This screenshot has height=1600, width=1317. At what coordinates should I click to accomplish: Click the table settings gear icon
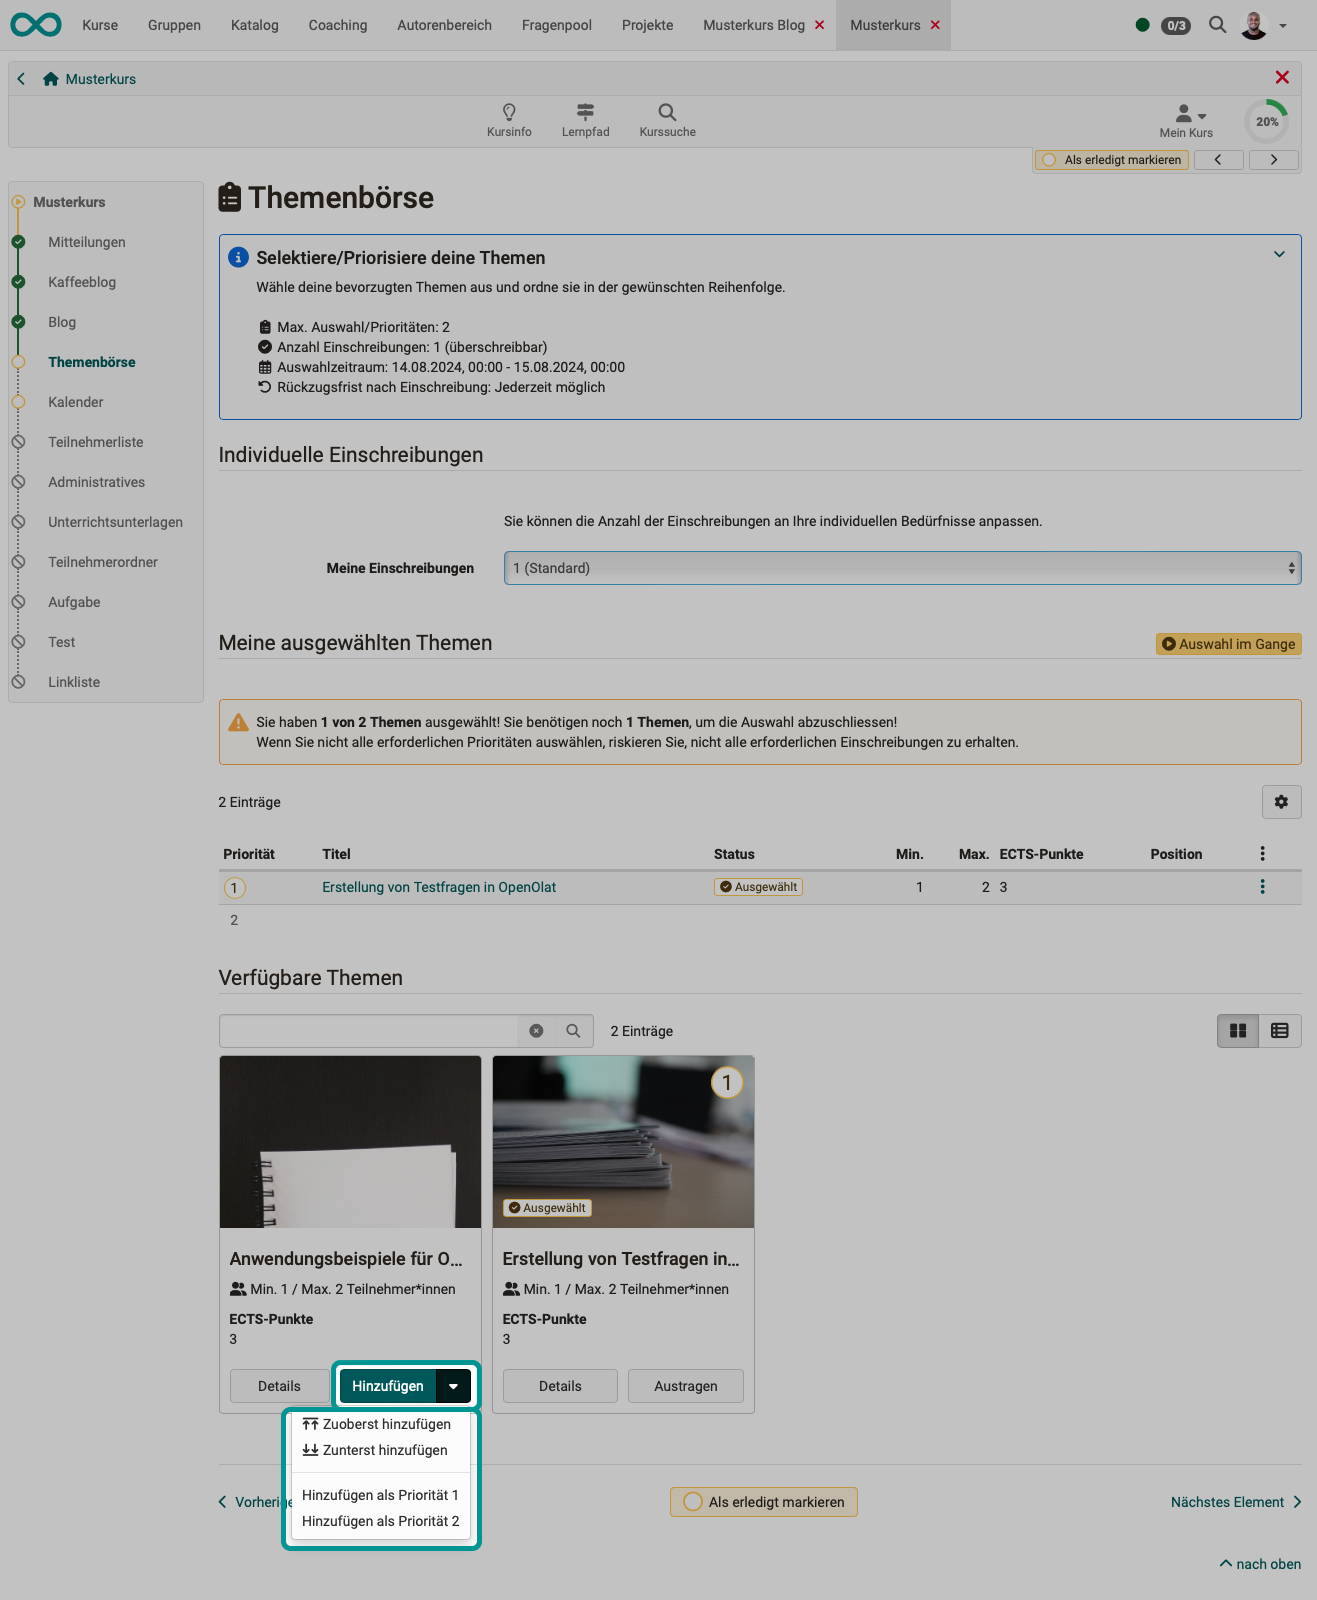tap(1281, 802)
